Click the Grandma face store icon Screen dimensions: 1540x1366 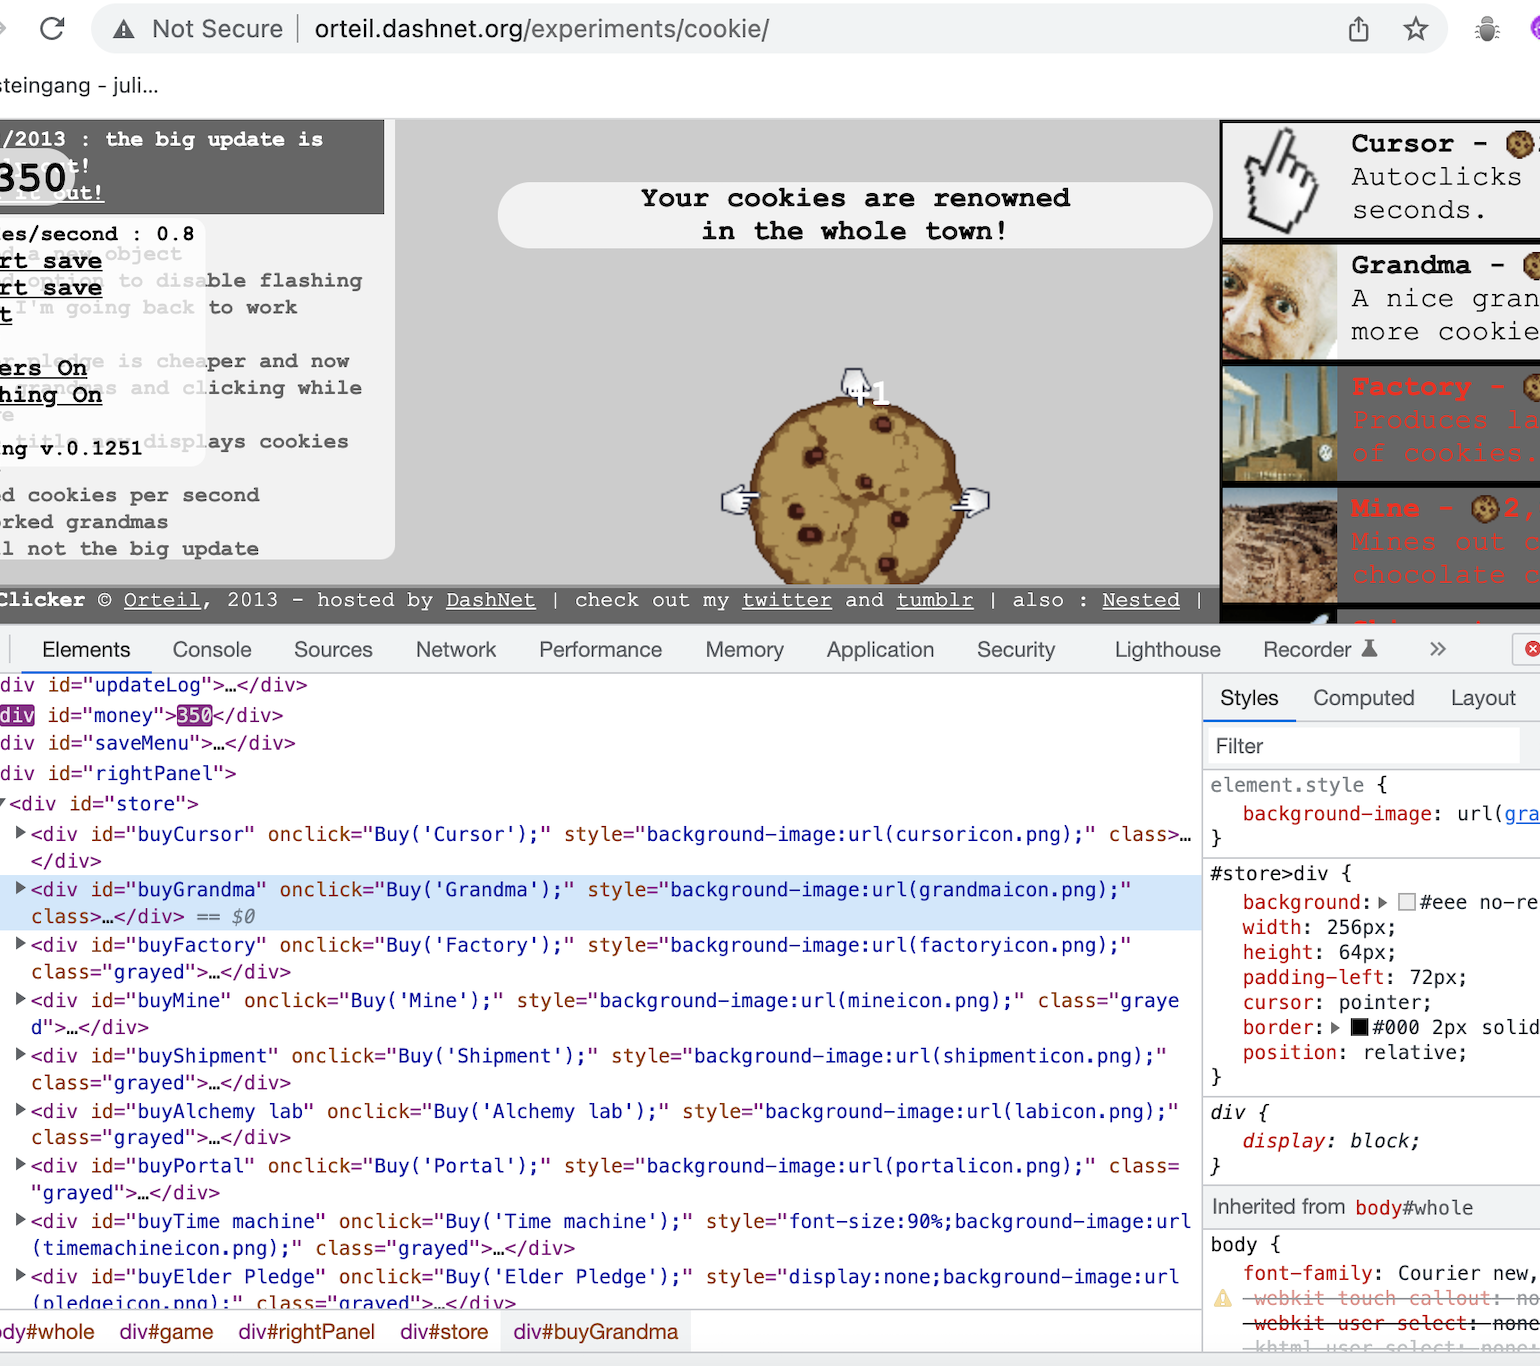1279,302
